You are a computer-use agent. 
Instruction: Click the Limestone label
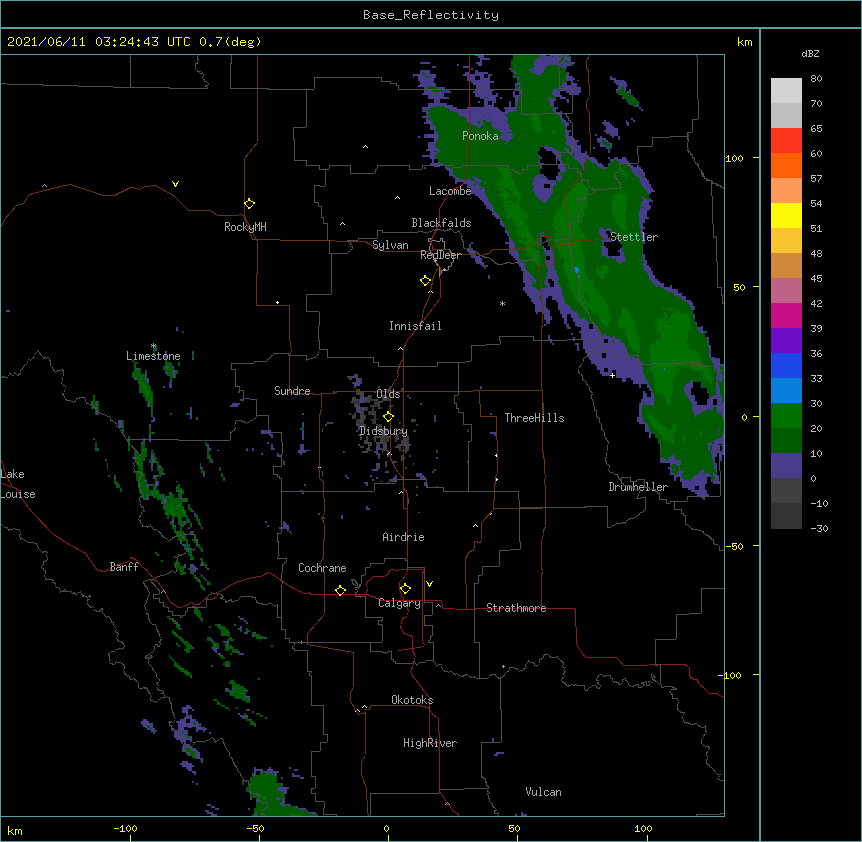153,356
